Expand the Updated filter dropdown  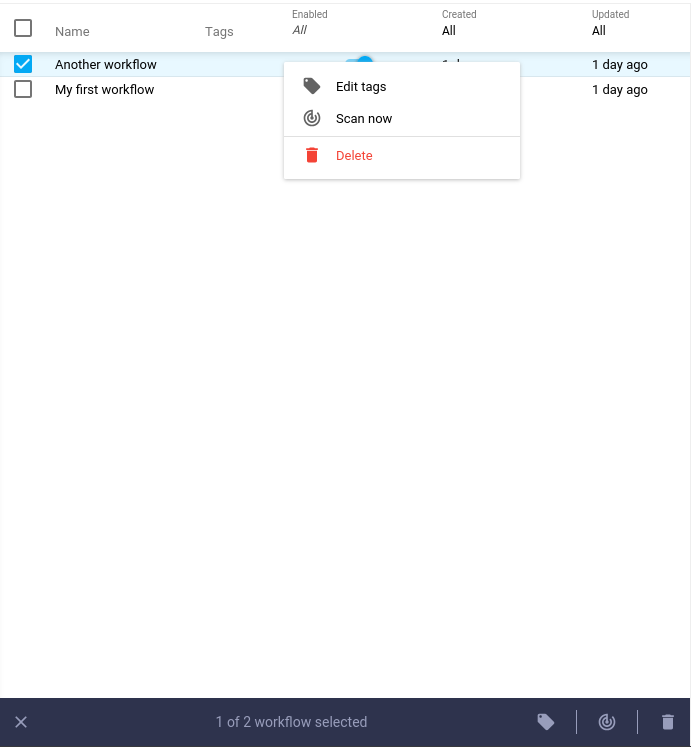(x=599, y=31)
